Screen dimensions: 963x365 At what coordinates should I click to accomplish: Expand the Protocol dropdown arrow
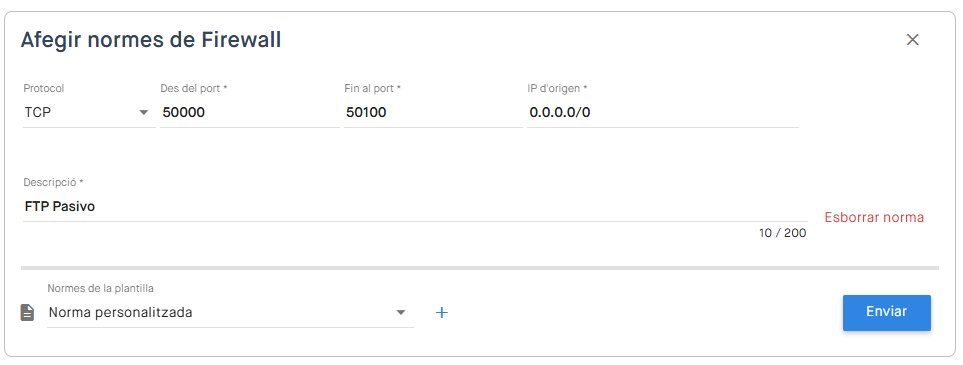click(x=144, y=113)
